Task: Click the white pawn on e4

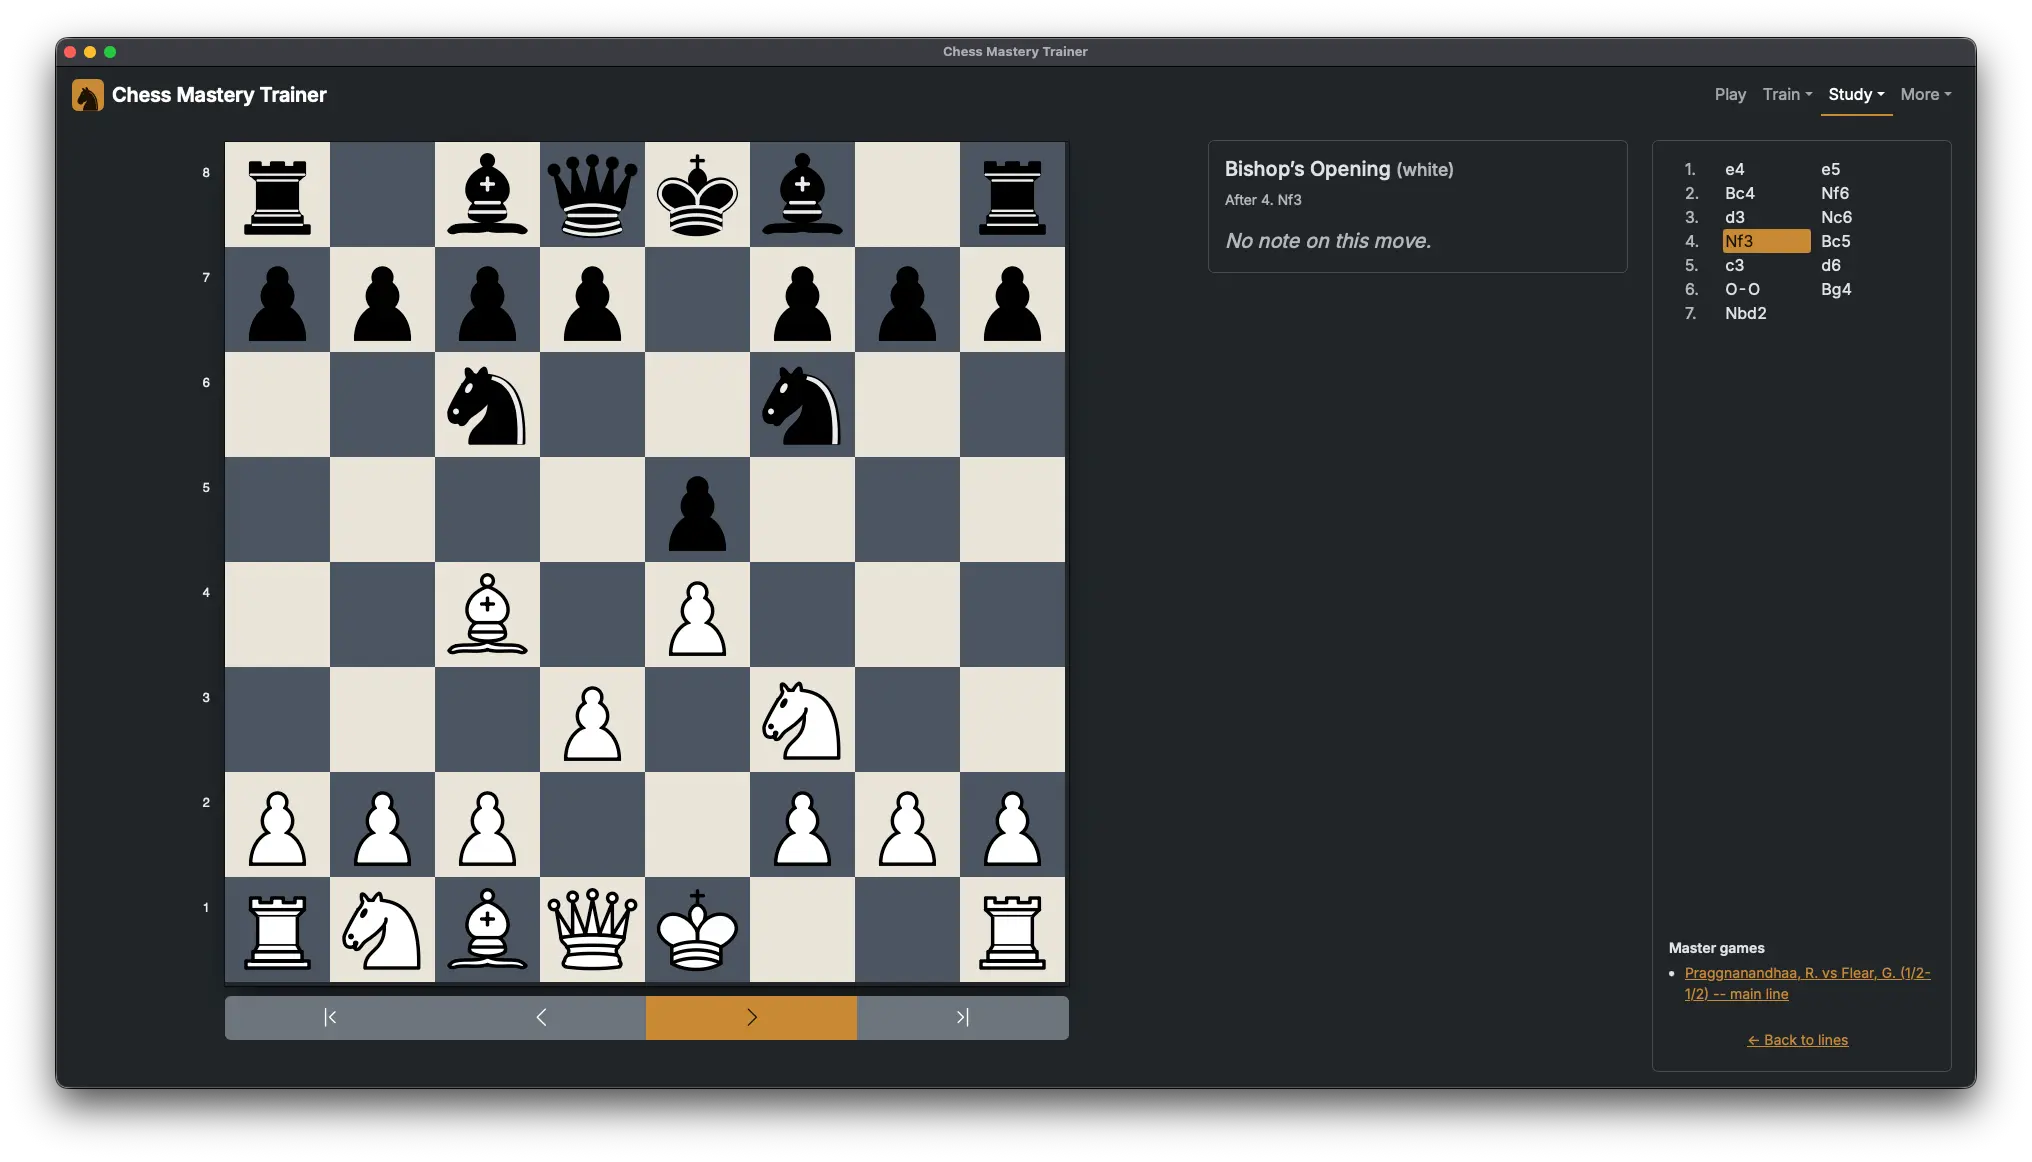Action: point(697,614)
